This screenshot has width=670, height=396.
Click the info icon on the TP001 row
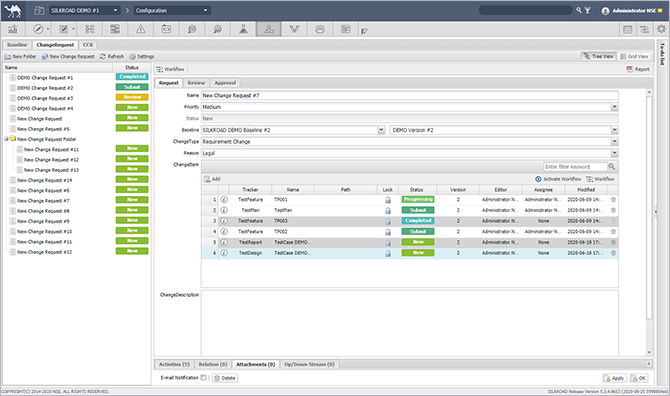[x=224, y=199]
